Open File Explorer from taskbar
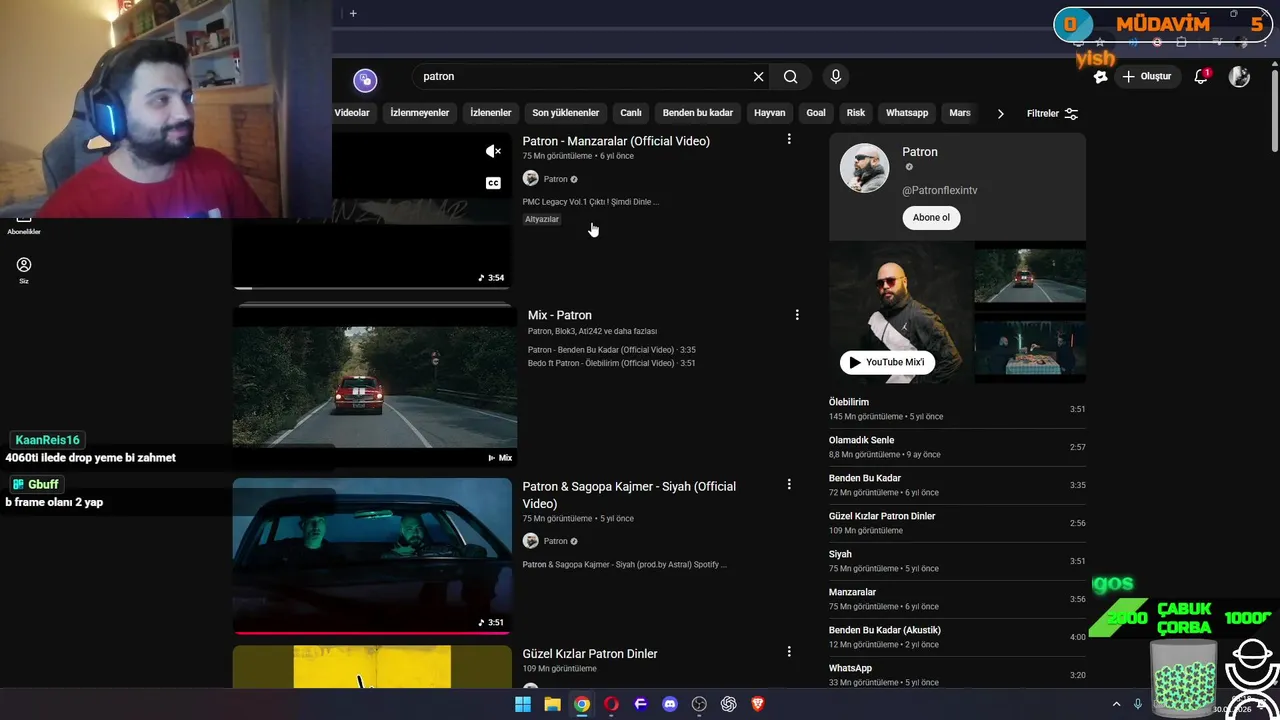The width and height of the screenshot is (1280, 720). 552,704
